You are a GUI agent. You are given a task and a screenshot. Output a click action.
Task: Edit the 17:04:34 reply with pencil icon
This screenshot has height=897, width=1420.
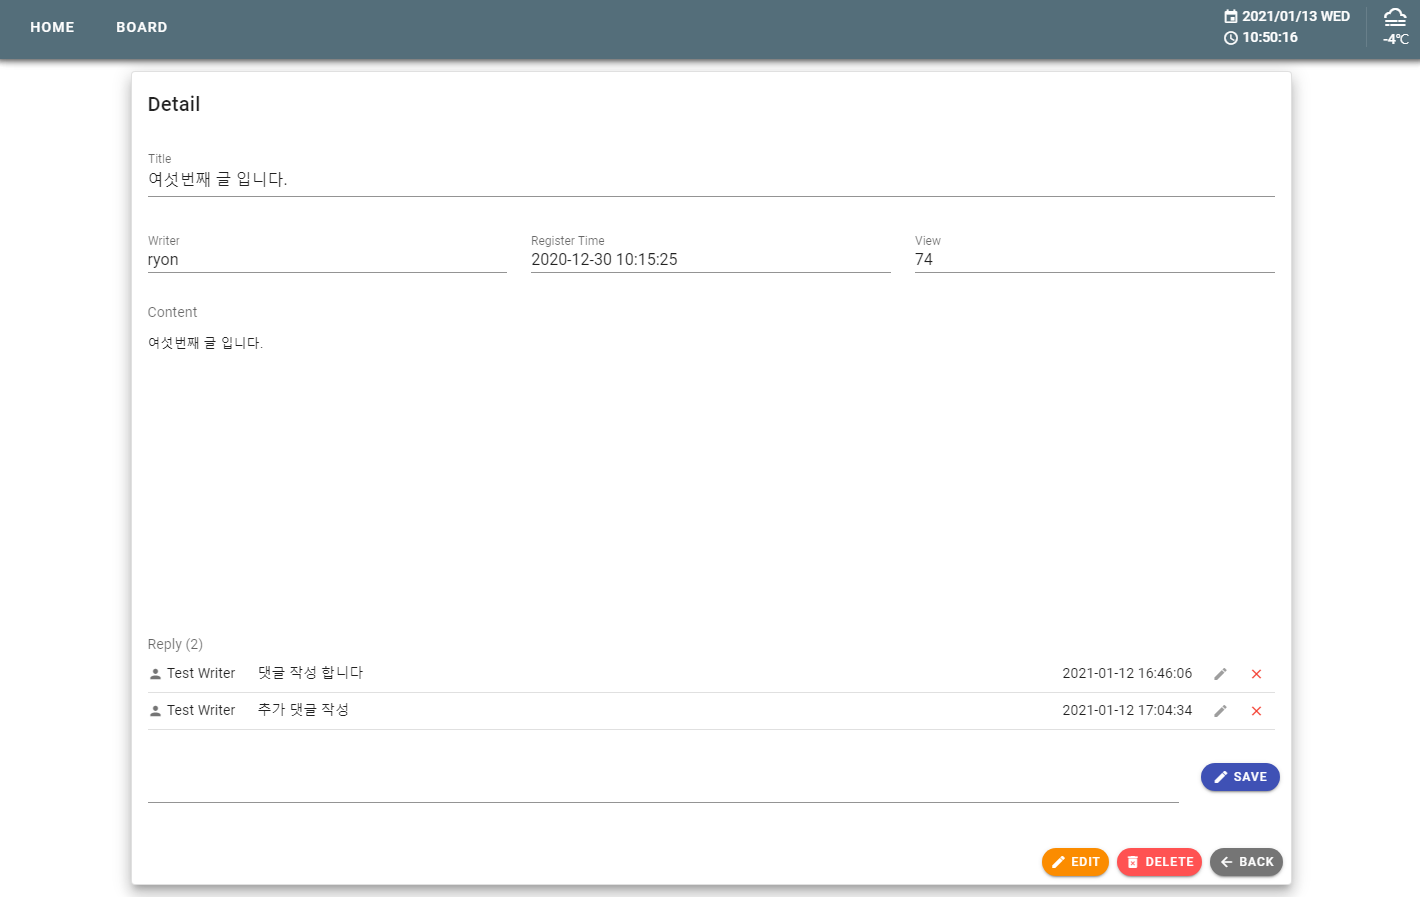(1220, 711)
